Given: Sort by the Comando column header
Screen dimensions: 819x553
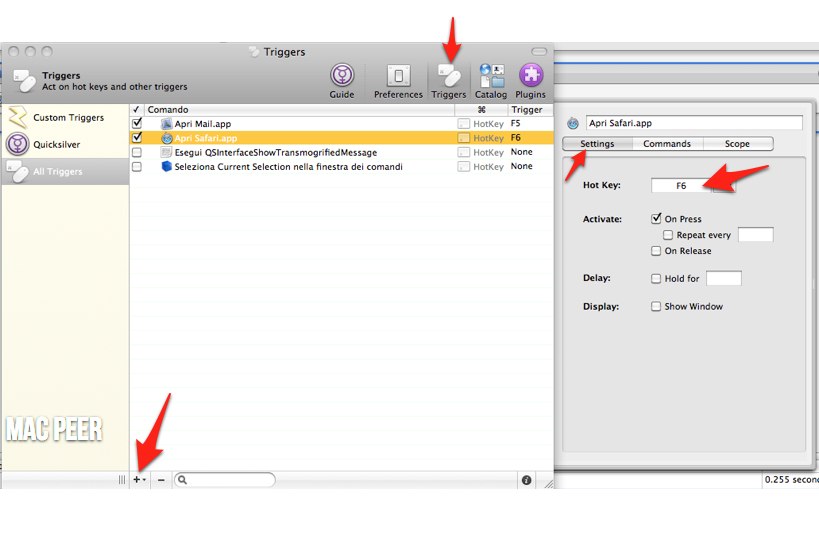Looking at the screenshot, I should tap(299, 110).
